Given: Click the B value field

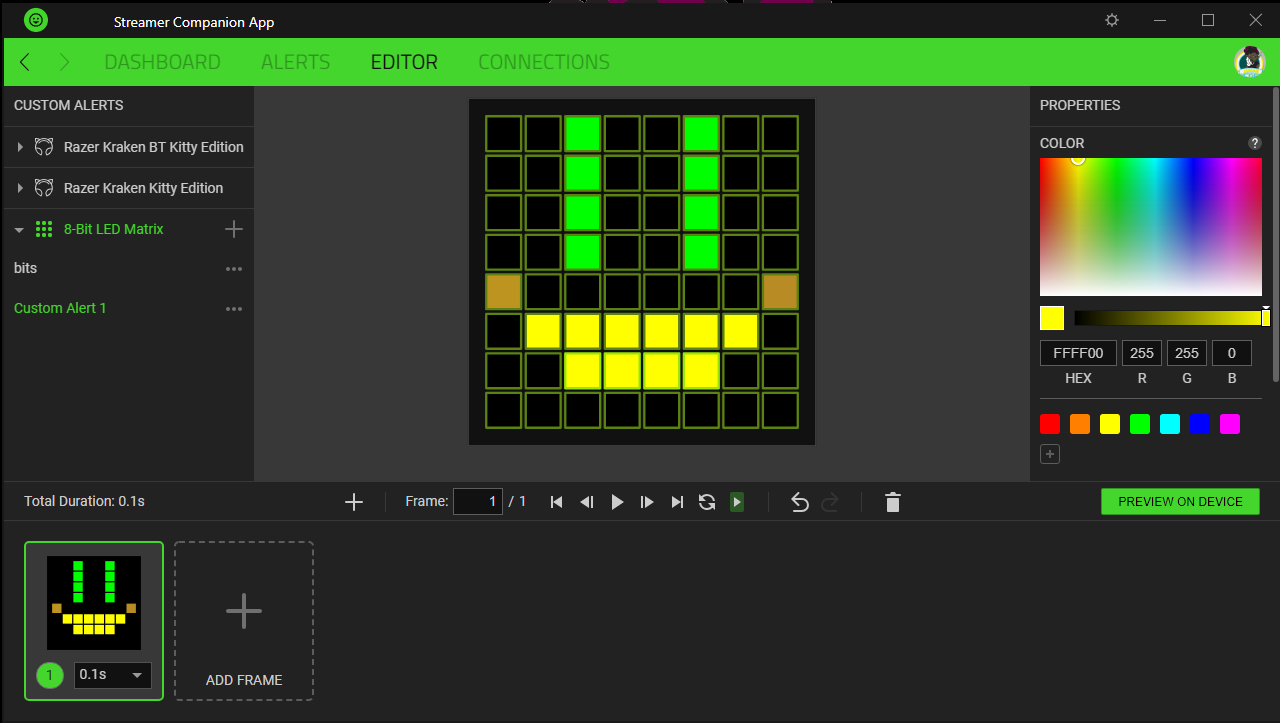Looking at the screenshot, I should coord(1232,353).
